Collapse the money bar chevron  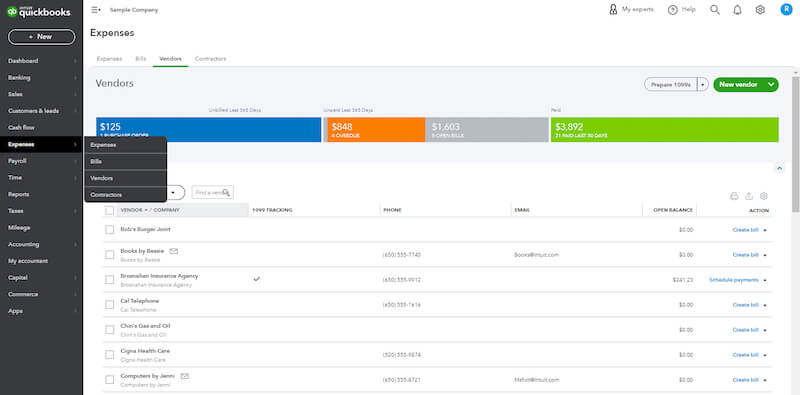pyautogui.click(x=779, y=168)
